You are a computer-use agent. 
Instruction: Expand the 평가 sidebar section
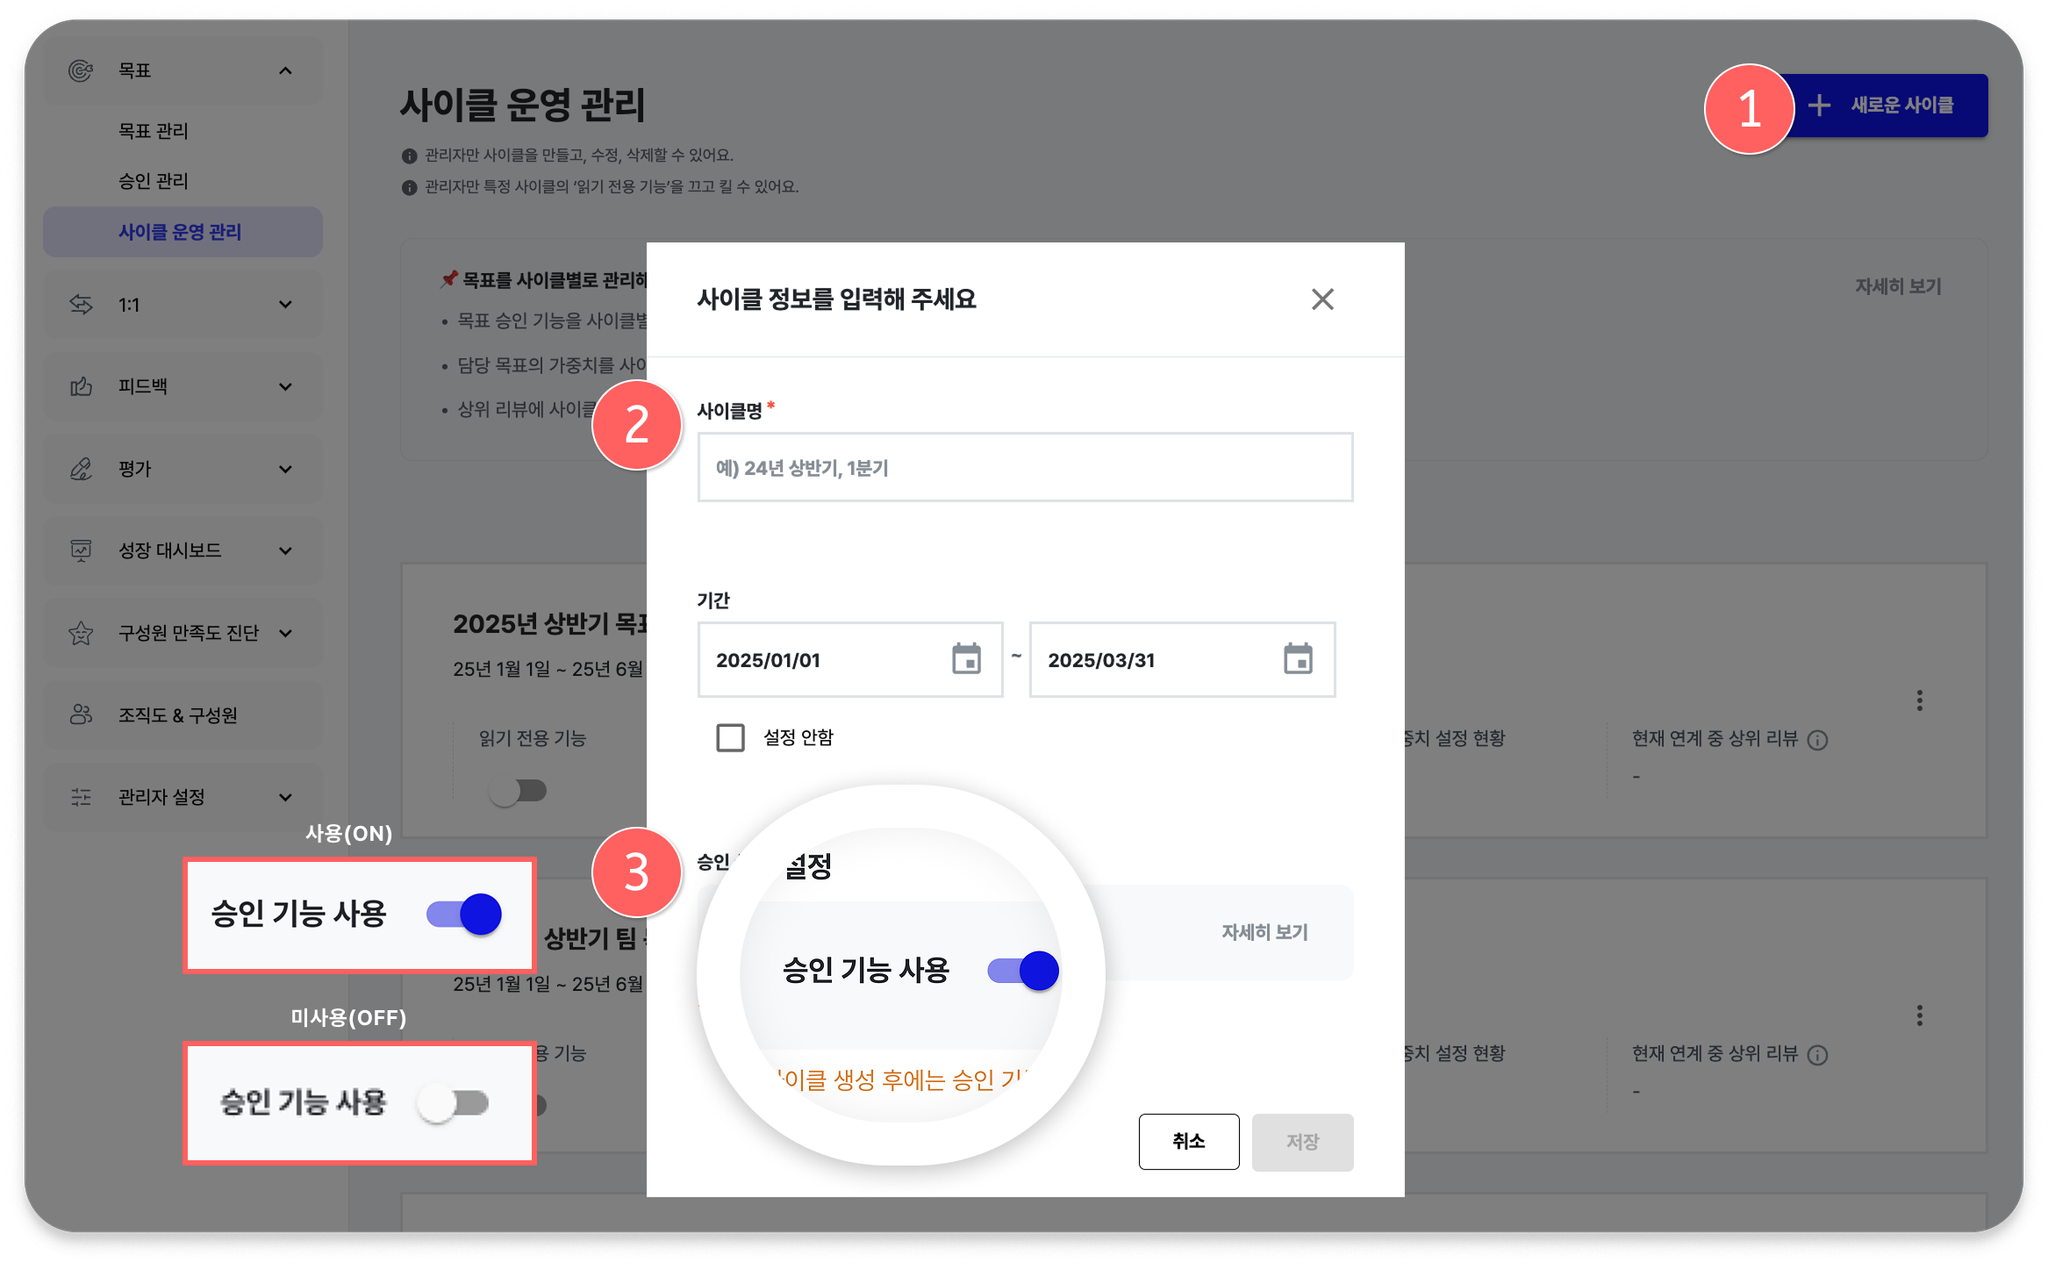tap(285, 468)
